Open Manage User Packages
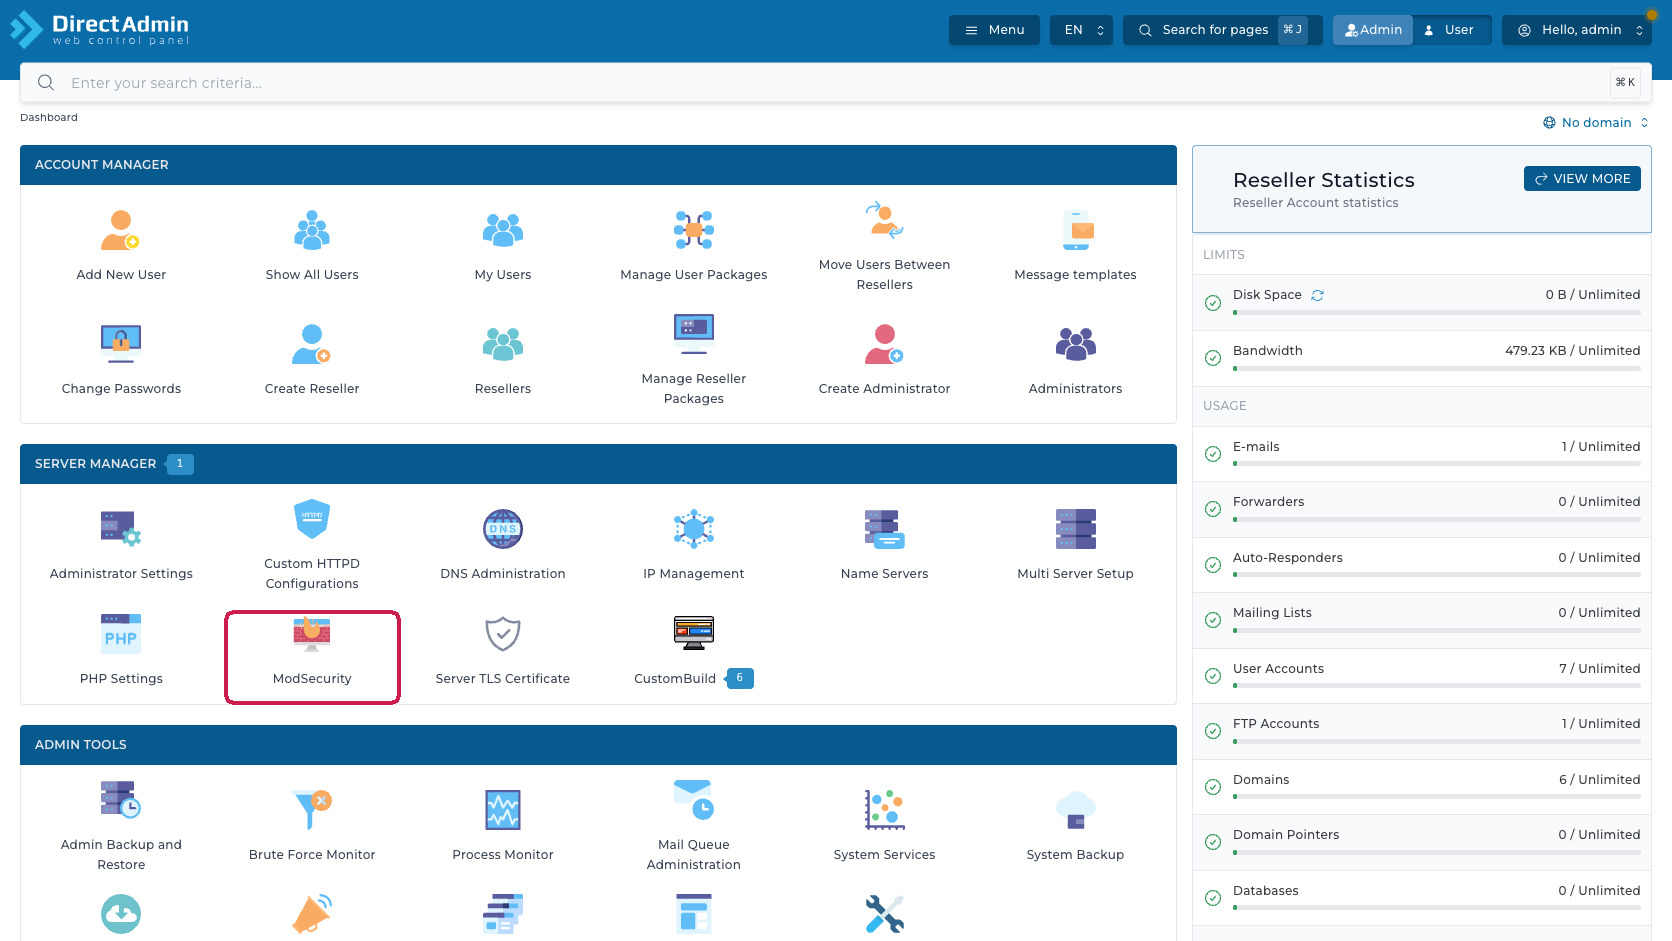The width and height of the screenshot is (1672, 941). (694, 247)
